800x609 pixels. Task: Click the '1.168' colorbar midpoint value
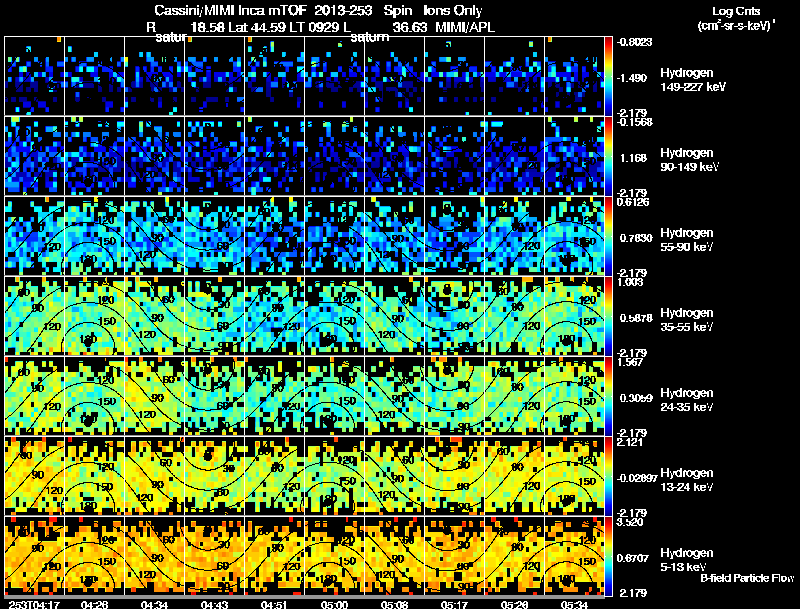[633, 158]
